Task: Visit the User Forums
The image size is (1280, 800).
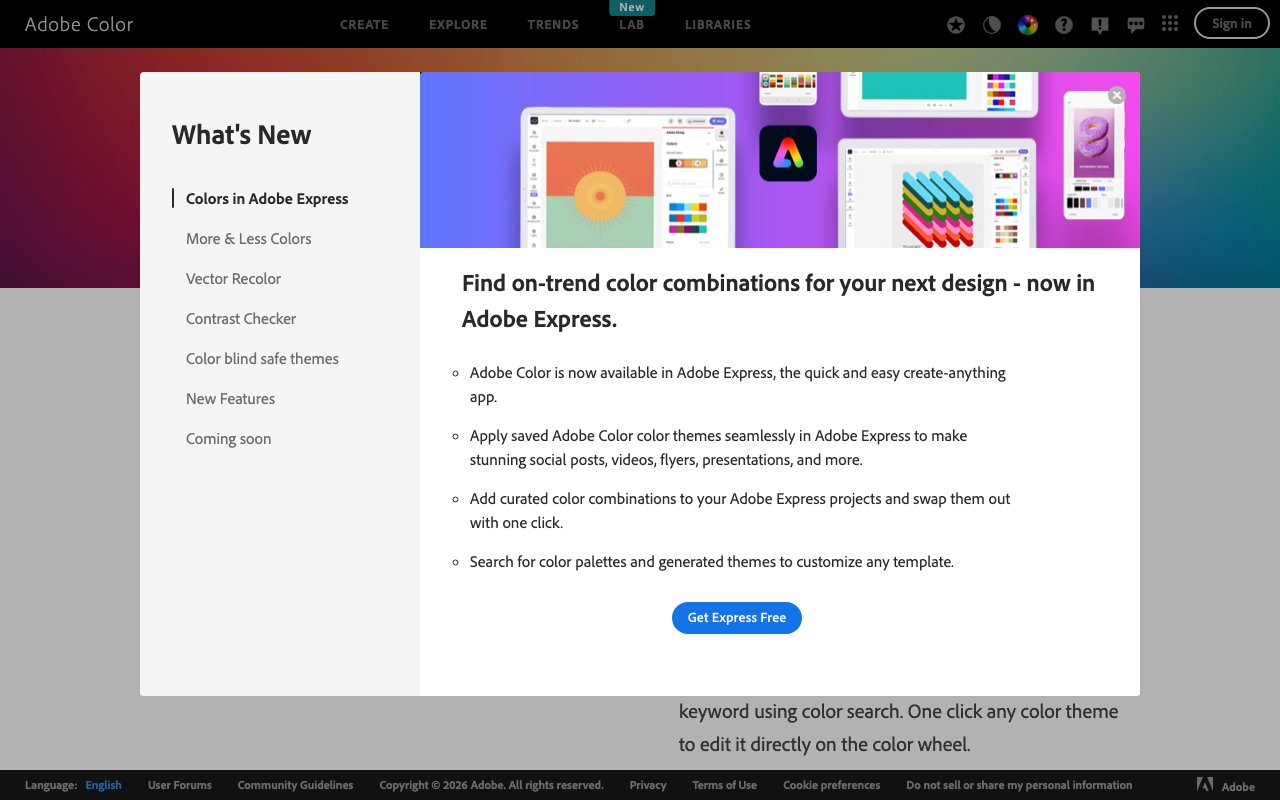Action: (x=179, y=785)
